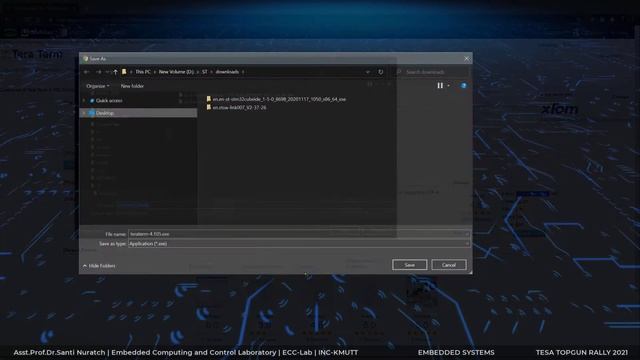
Task: Close the Save As dialog
Action: pos(467,59)
